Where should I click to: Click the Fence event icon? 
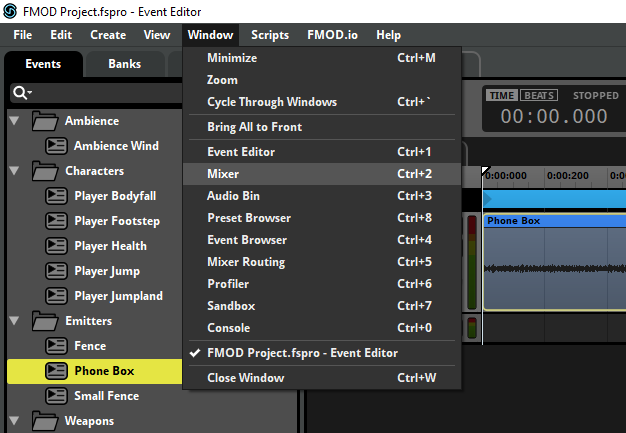point(56,346)
